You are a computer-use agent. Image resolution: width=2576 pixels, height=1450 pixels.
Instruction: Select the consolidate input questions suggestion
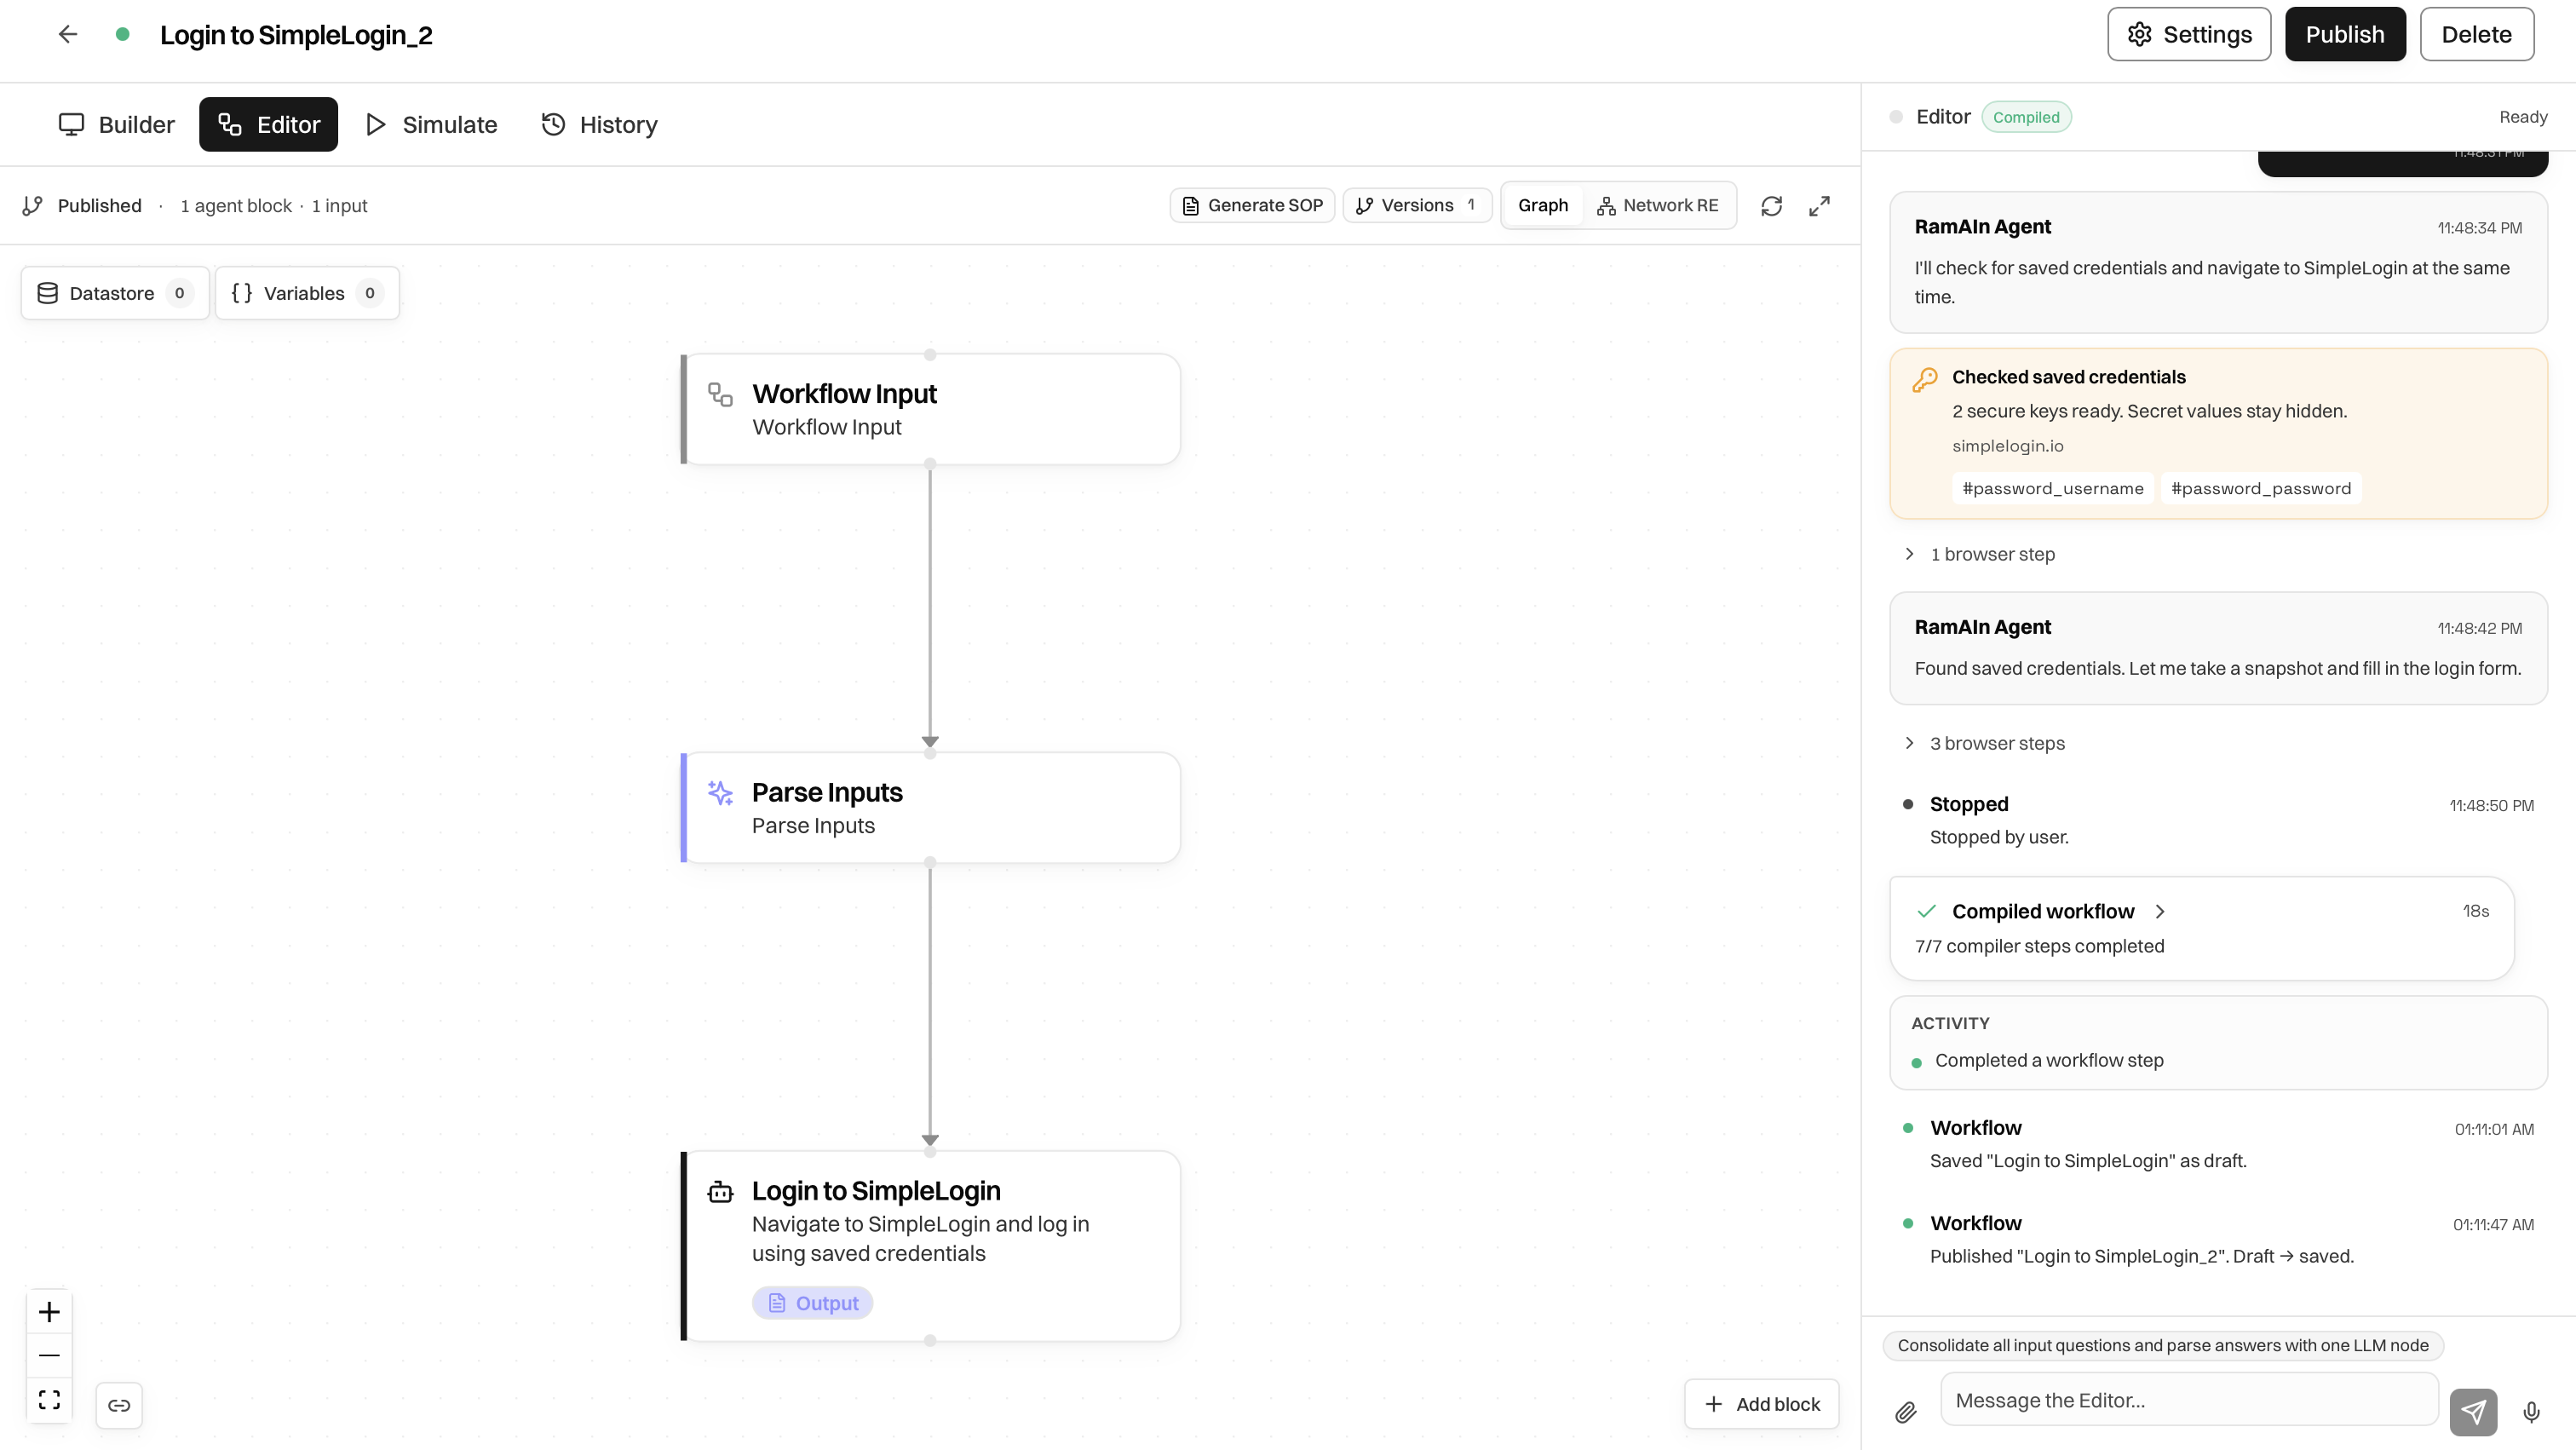[2163, 1345]
